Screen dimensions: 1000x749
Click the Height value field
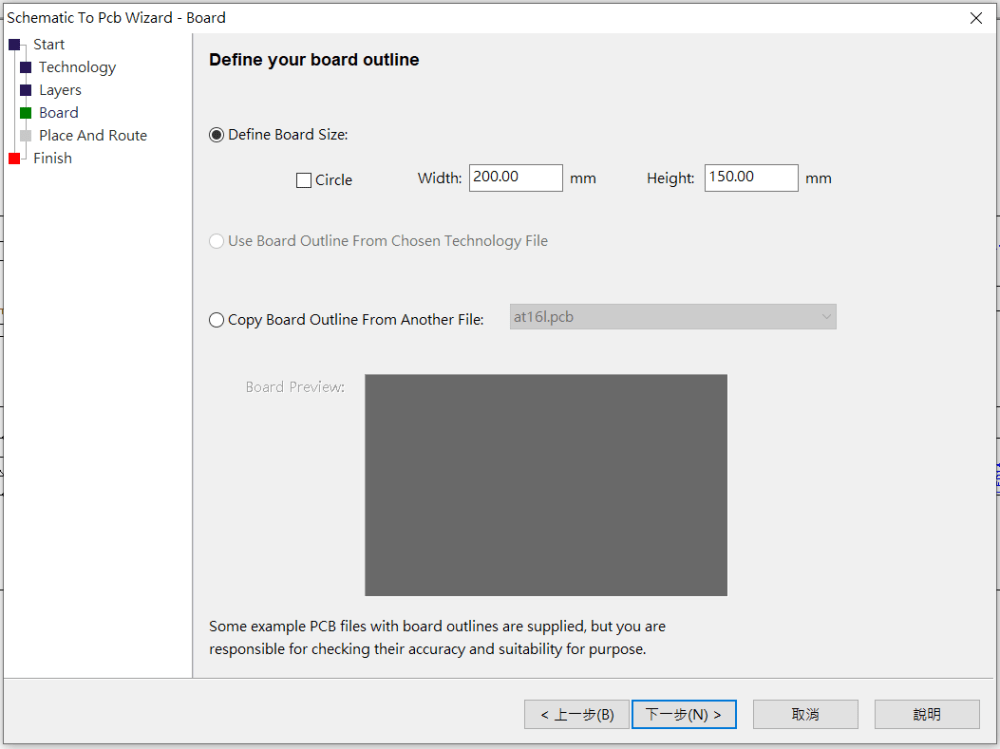(x=751, y=177)
